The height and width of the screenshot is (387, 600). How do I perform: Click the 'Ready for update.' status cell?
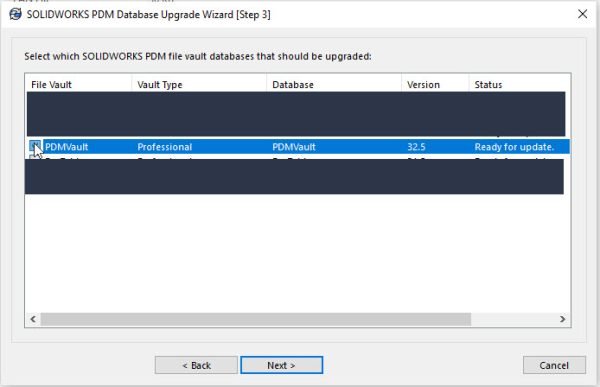[x=514, y=147]
